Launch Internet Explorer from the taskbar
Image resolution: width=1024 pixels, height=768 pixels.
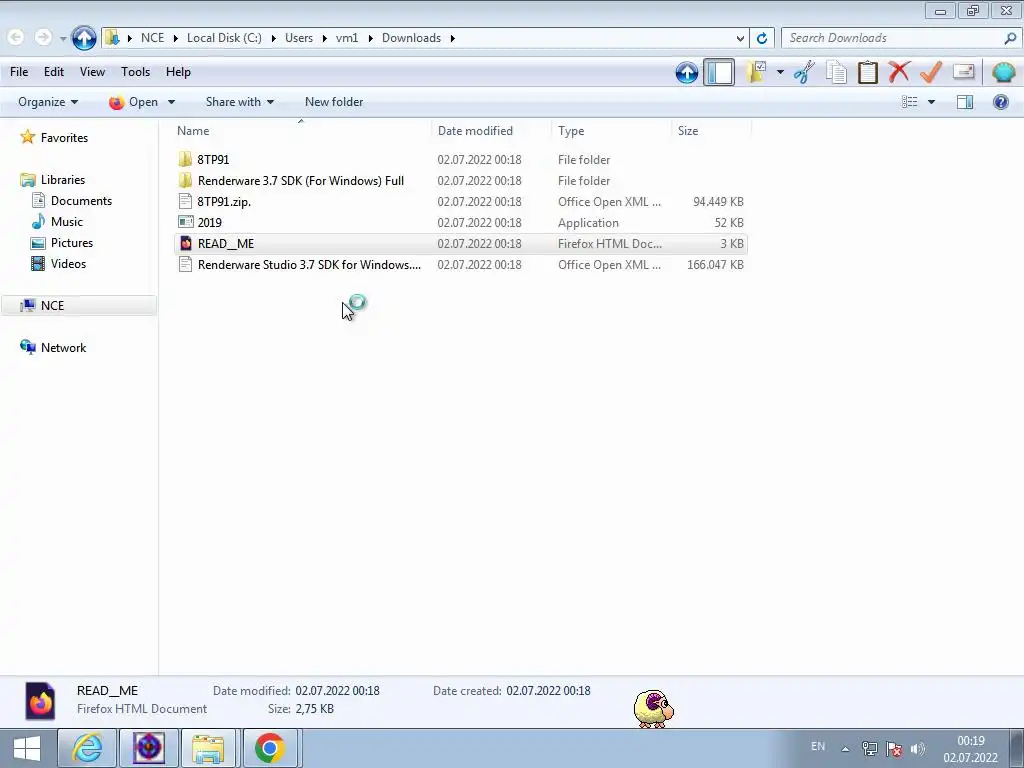(x=87, y=748)
